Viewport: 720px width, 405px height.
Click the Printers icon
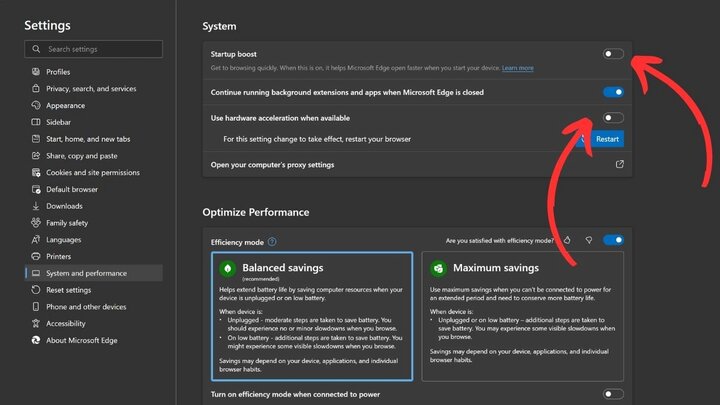[36, 256]
